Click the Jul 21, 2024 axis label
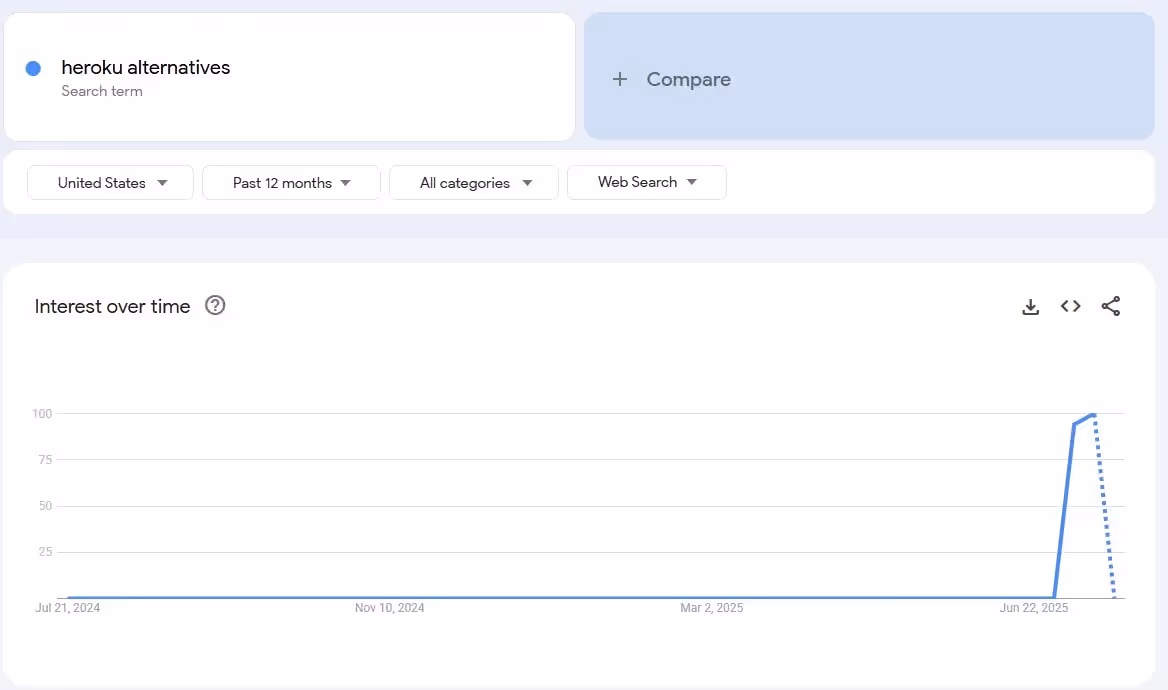This screenshot has width=1168, height=690. [67, 607]
